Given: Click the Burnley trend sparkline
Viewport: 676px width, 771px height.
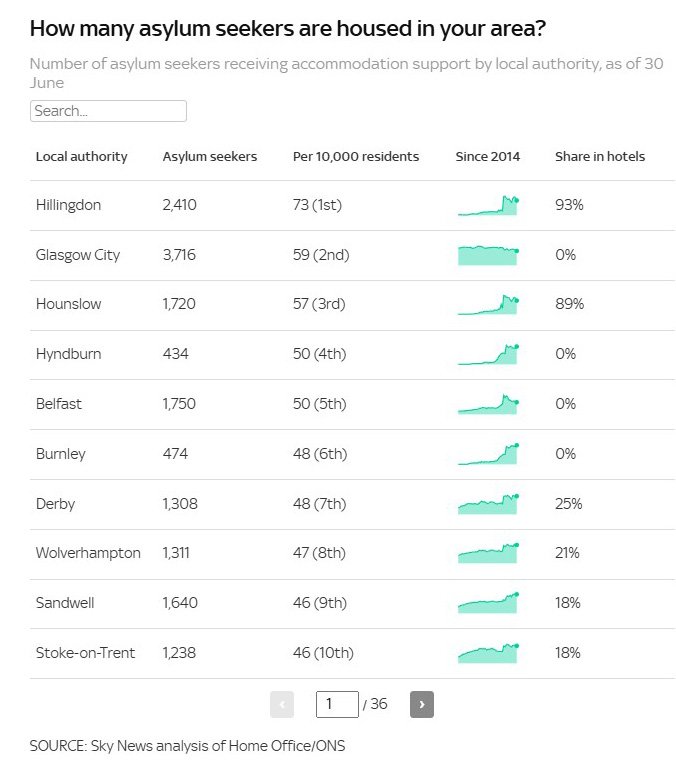Looking at the screenshot, I should [x=488, y=454].
